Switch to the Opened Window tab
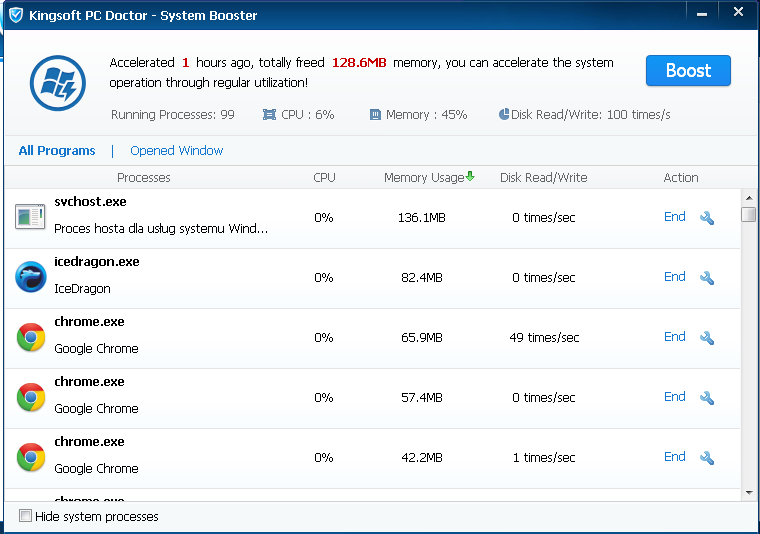The width and height of the screenshot is (760, 534). pyautogui.click(x=177, y=151)
